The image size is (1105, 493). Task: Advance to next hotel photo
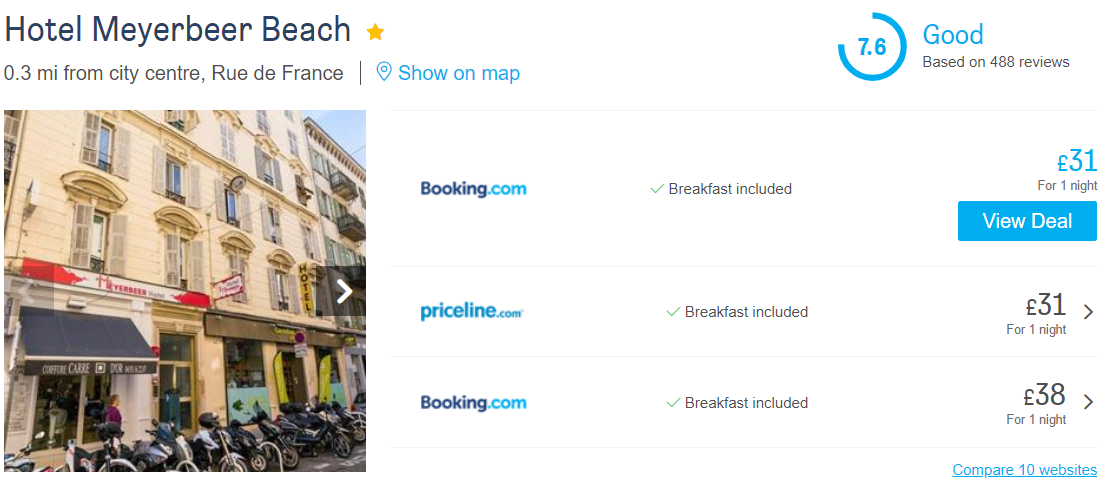pyautogui.click(x=344, y=291)
